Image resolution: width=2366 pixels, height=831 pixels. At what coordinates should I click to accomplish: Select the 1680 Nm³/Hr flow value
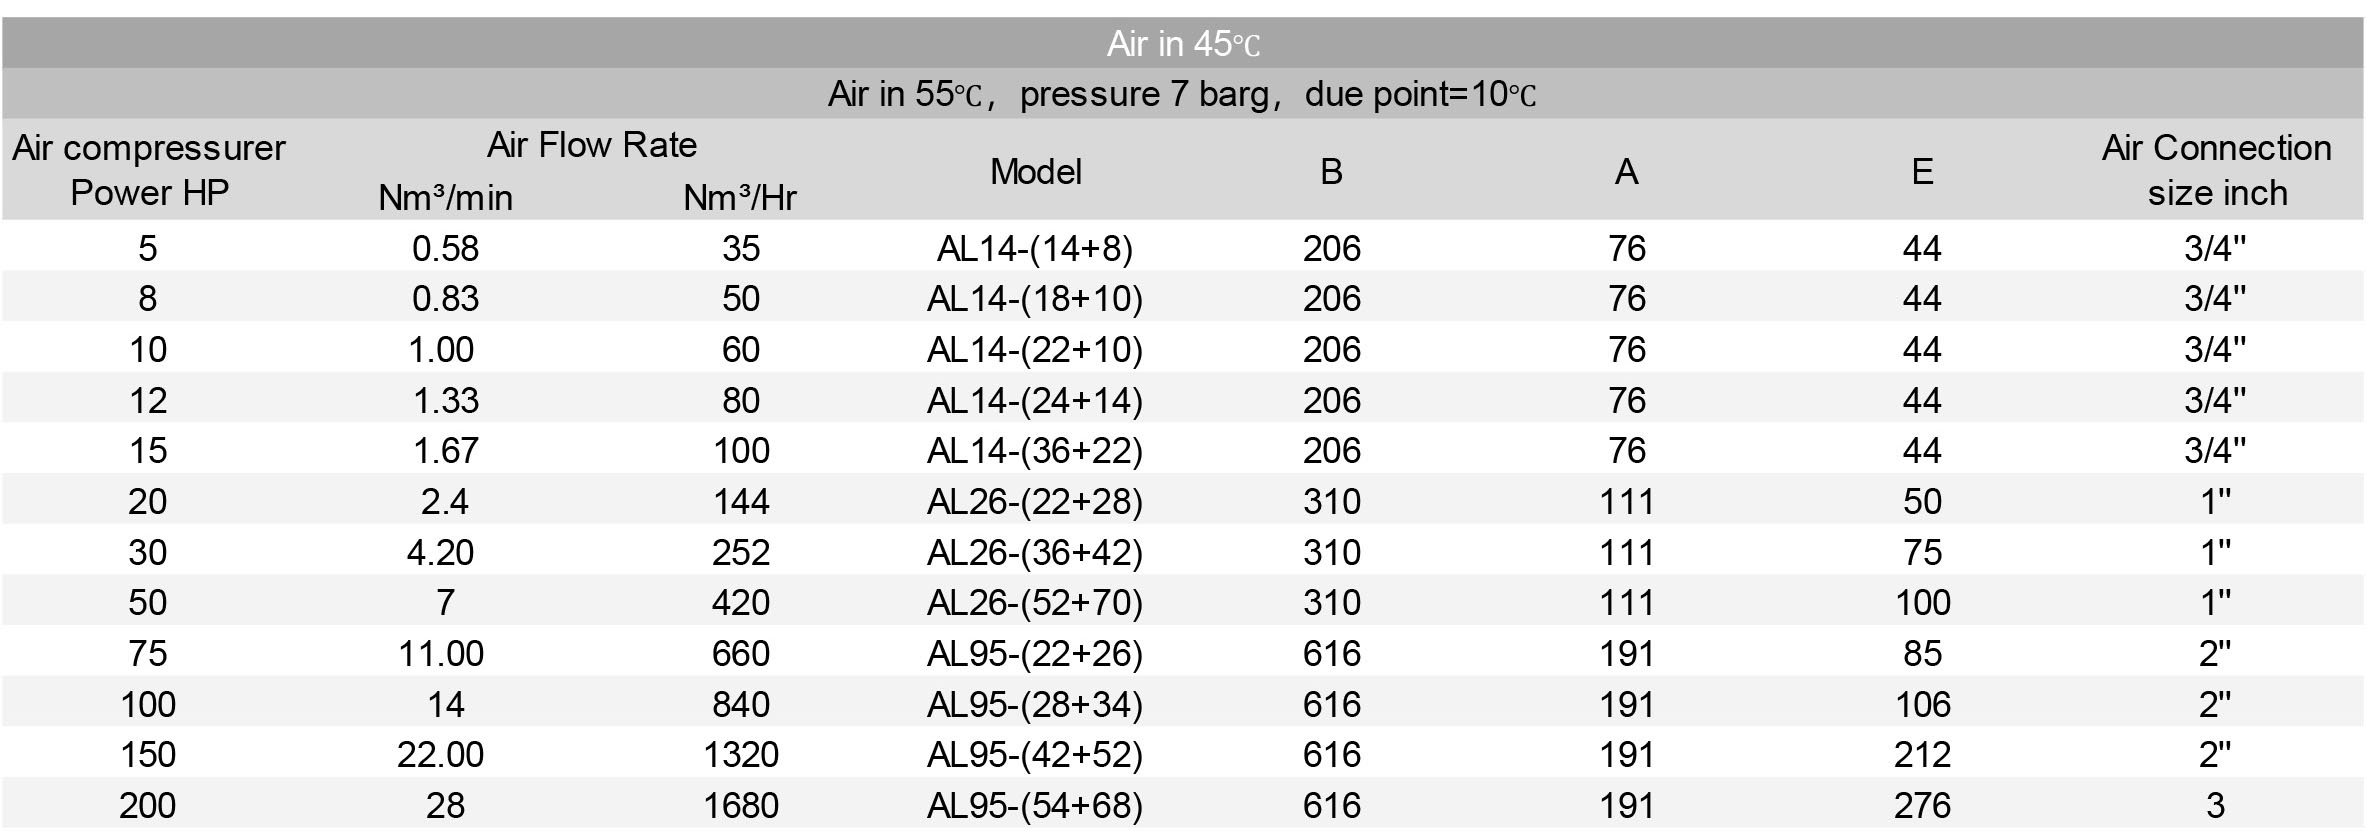tap(740, 806)
